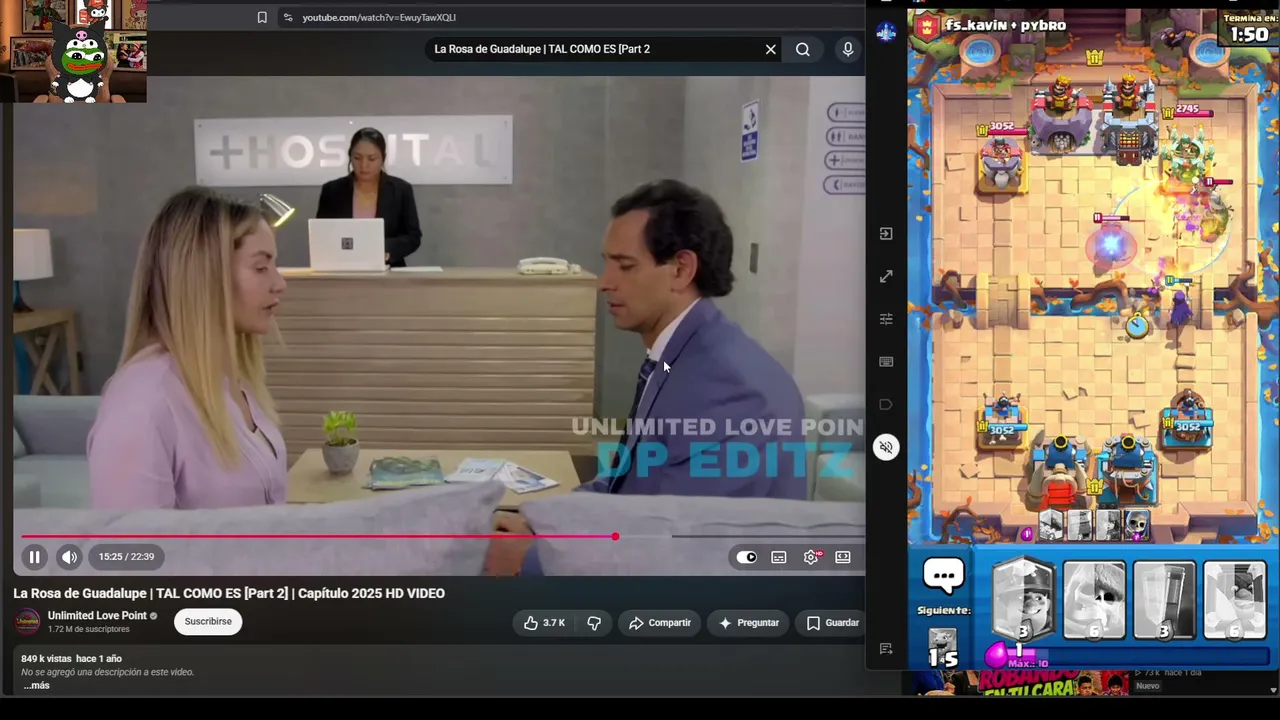Toggle YouTube autoplay switch
This screenshot has width=1280, height=720.
(747, 557)
